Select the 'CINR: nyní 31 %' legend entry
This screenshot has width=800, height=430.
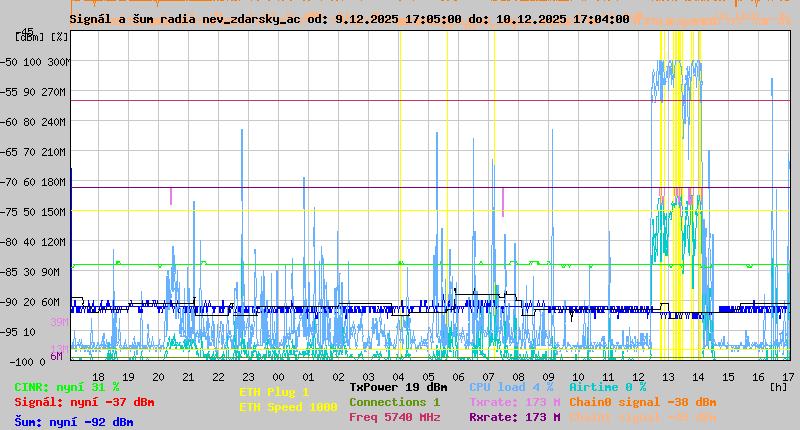pos(67,388)
